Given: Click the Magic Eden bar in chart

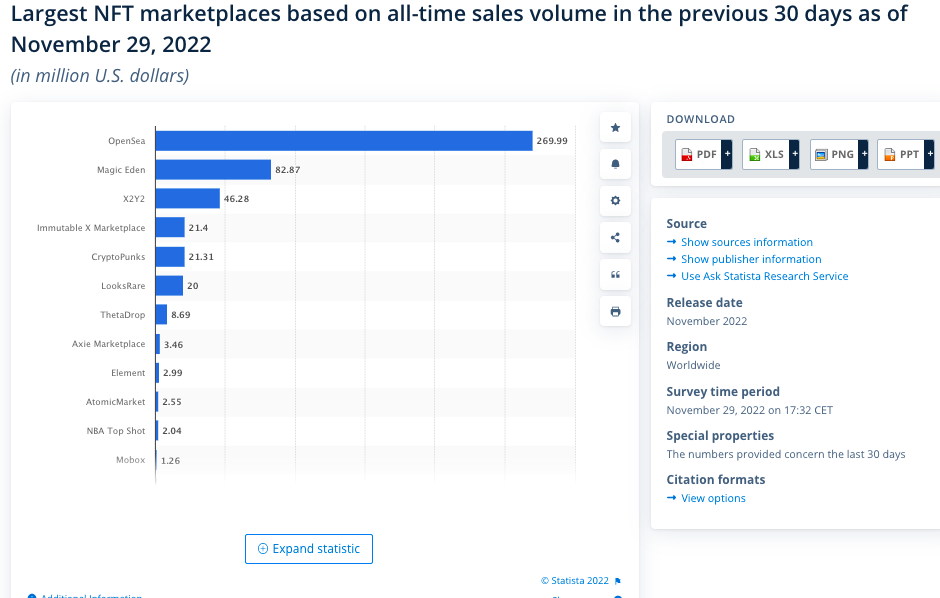Looking at the screenshot, I should pyautogui.click(x=213, y=170).
